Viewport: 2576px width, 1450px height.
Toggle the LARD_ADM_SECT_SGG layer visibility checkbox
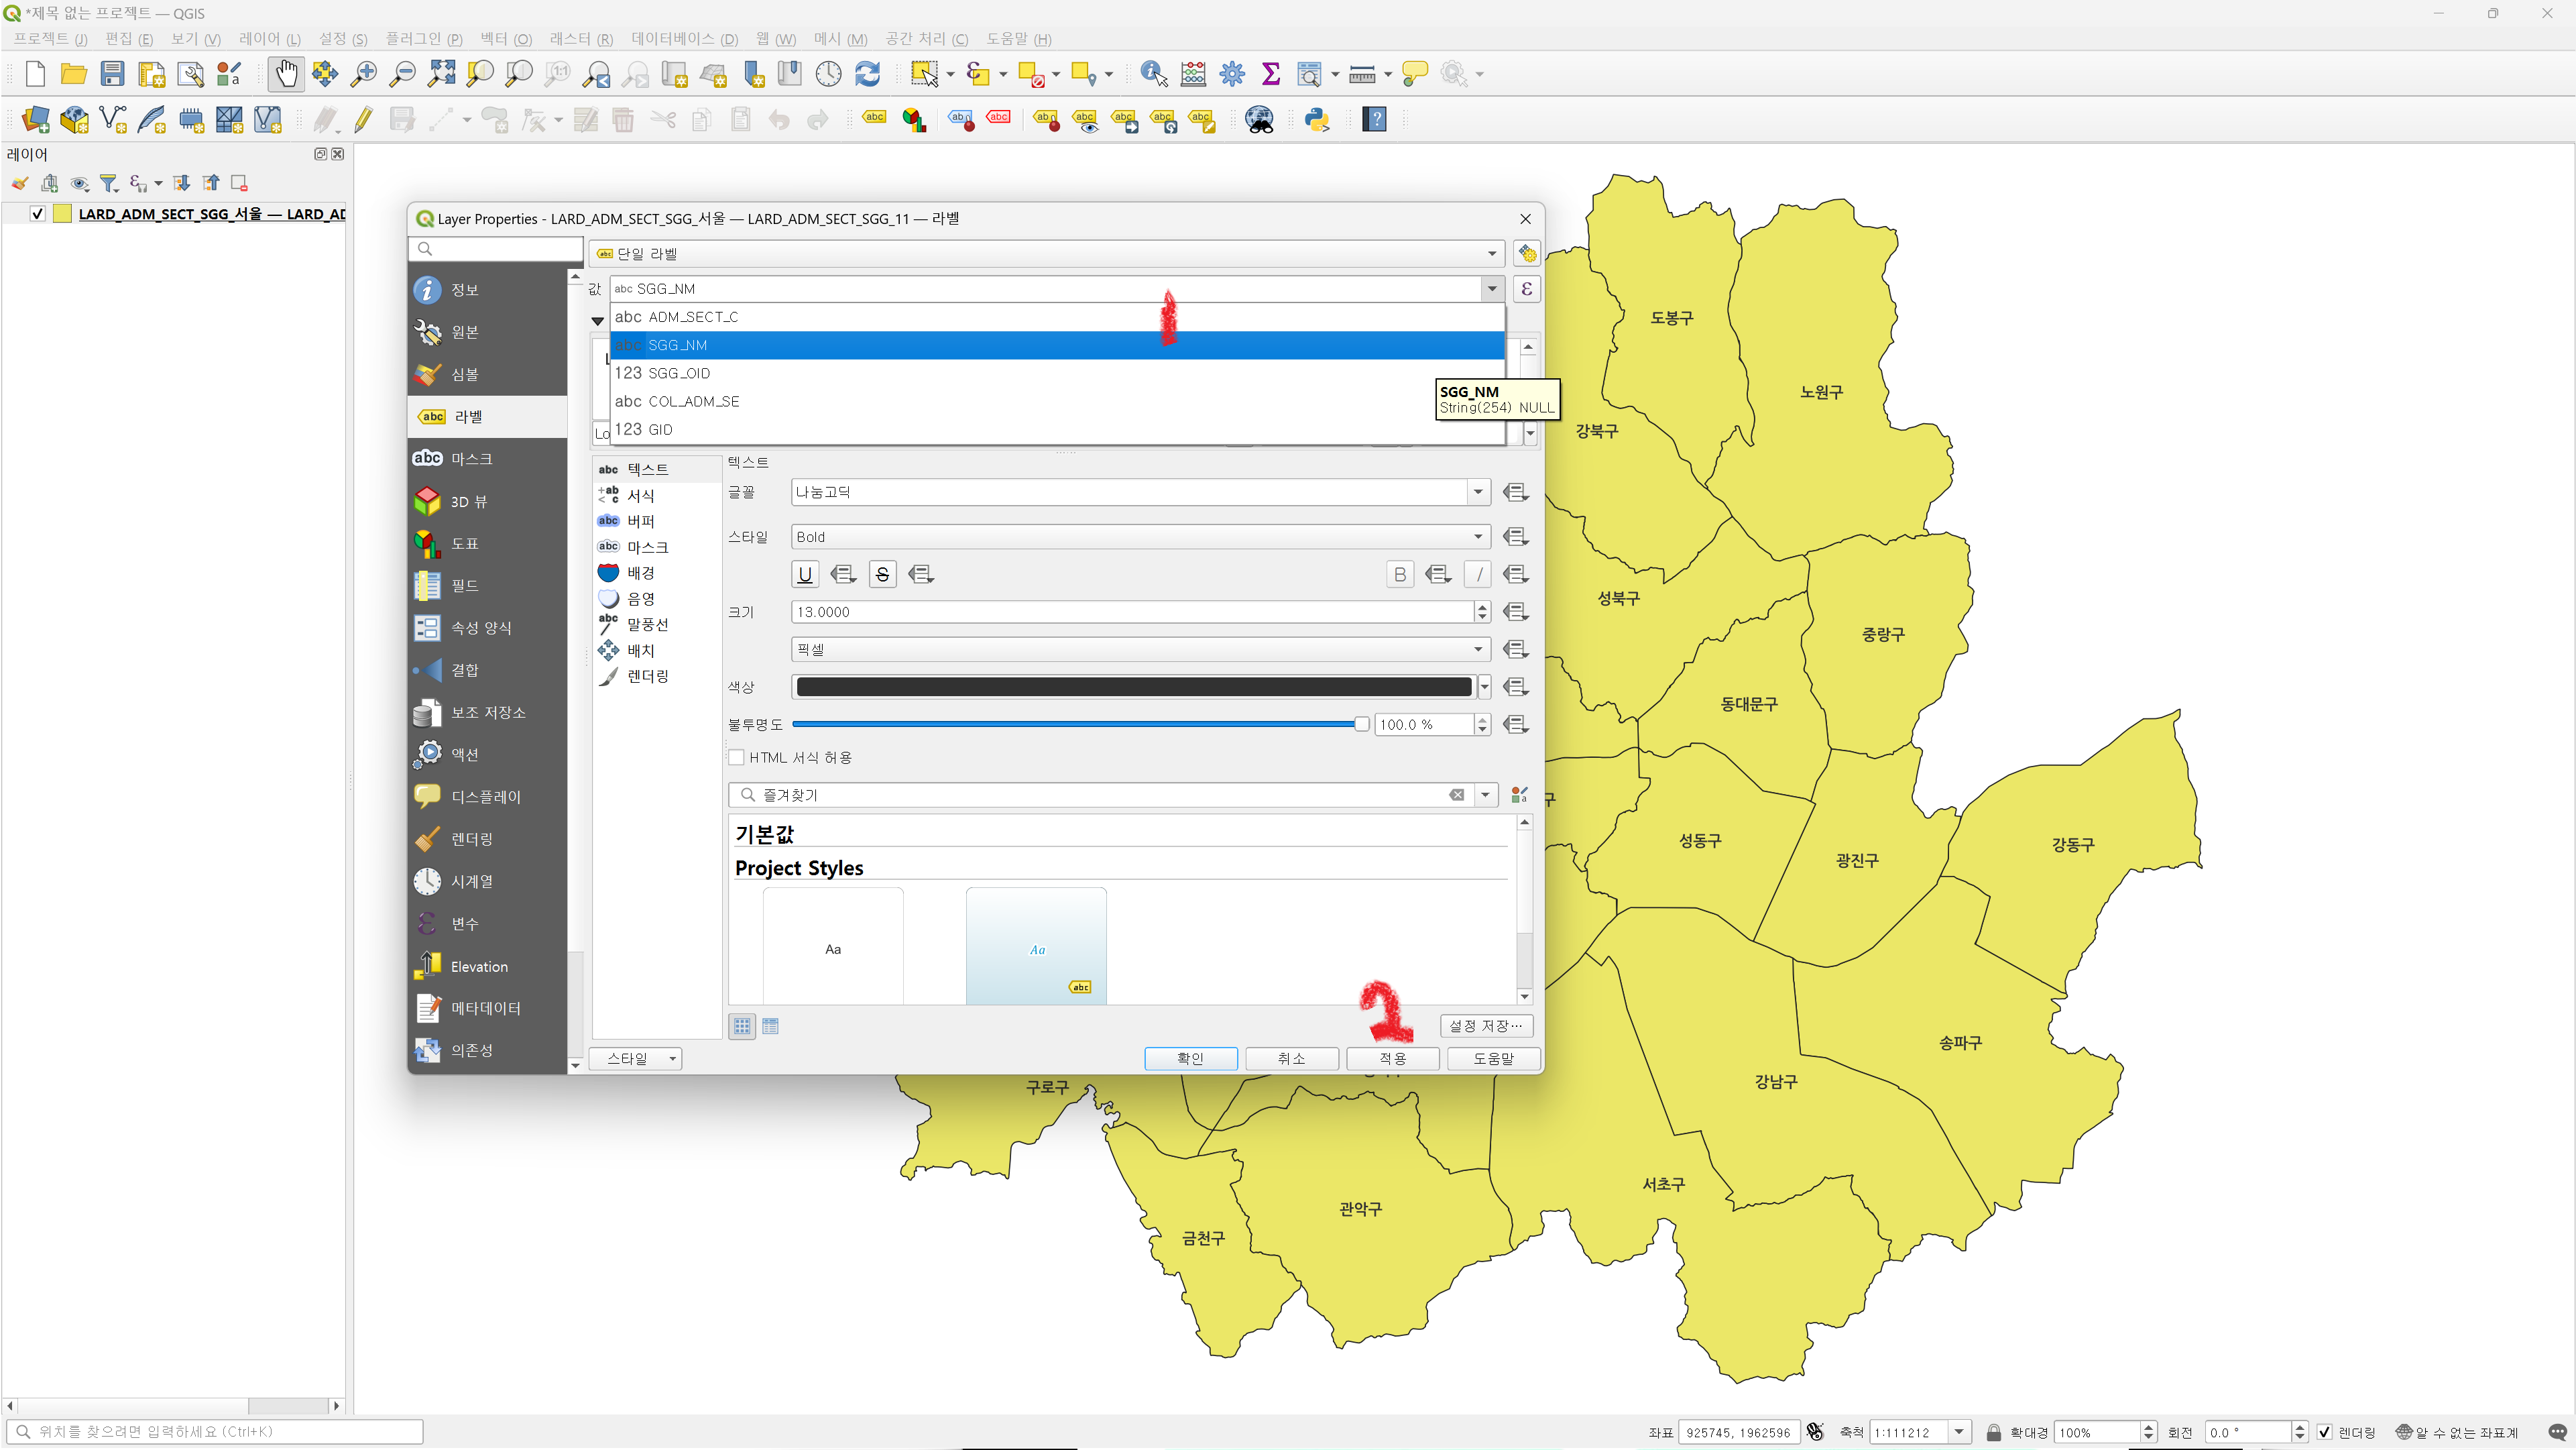38,214
